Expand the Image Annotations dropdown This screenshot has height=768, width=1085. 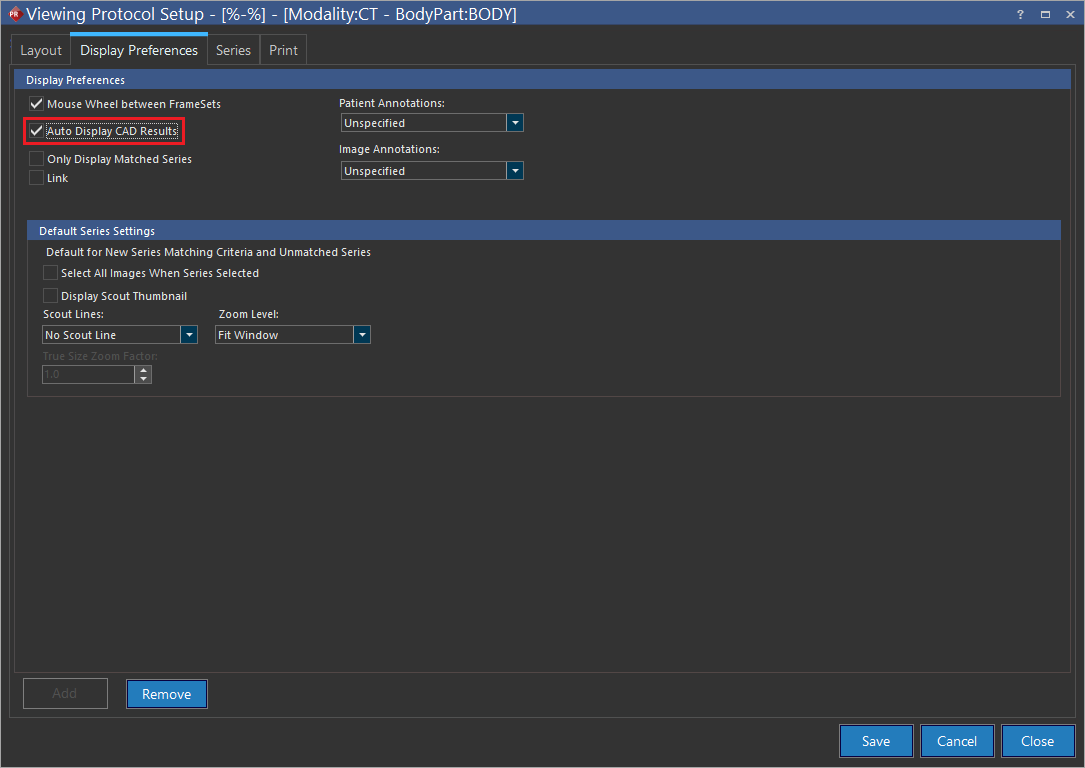[x=515, y=171]
